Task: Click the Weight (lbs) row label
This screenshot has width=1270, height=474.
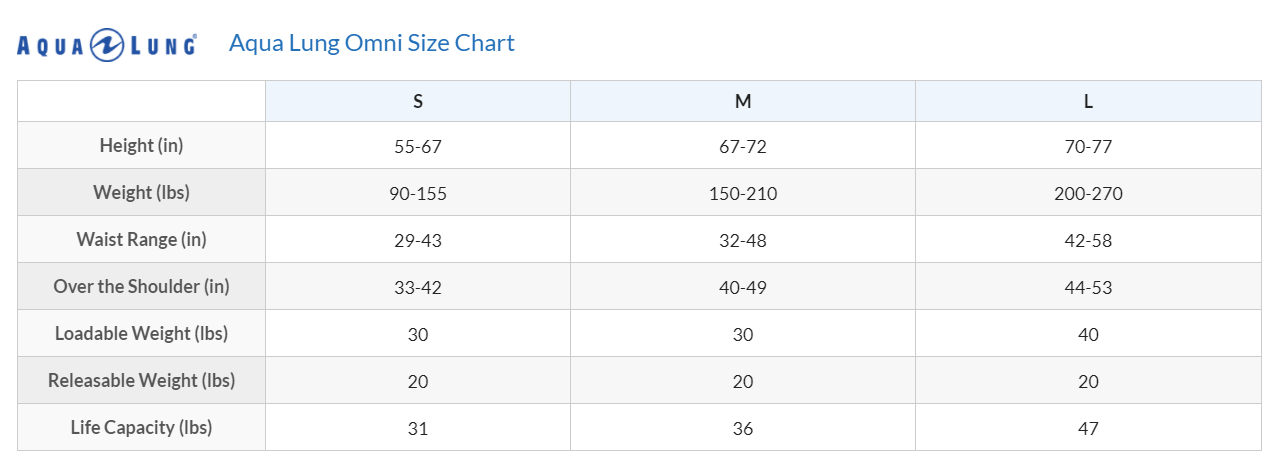Action: (142, 193)
